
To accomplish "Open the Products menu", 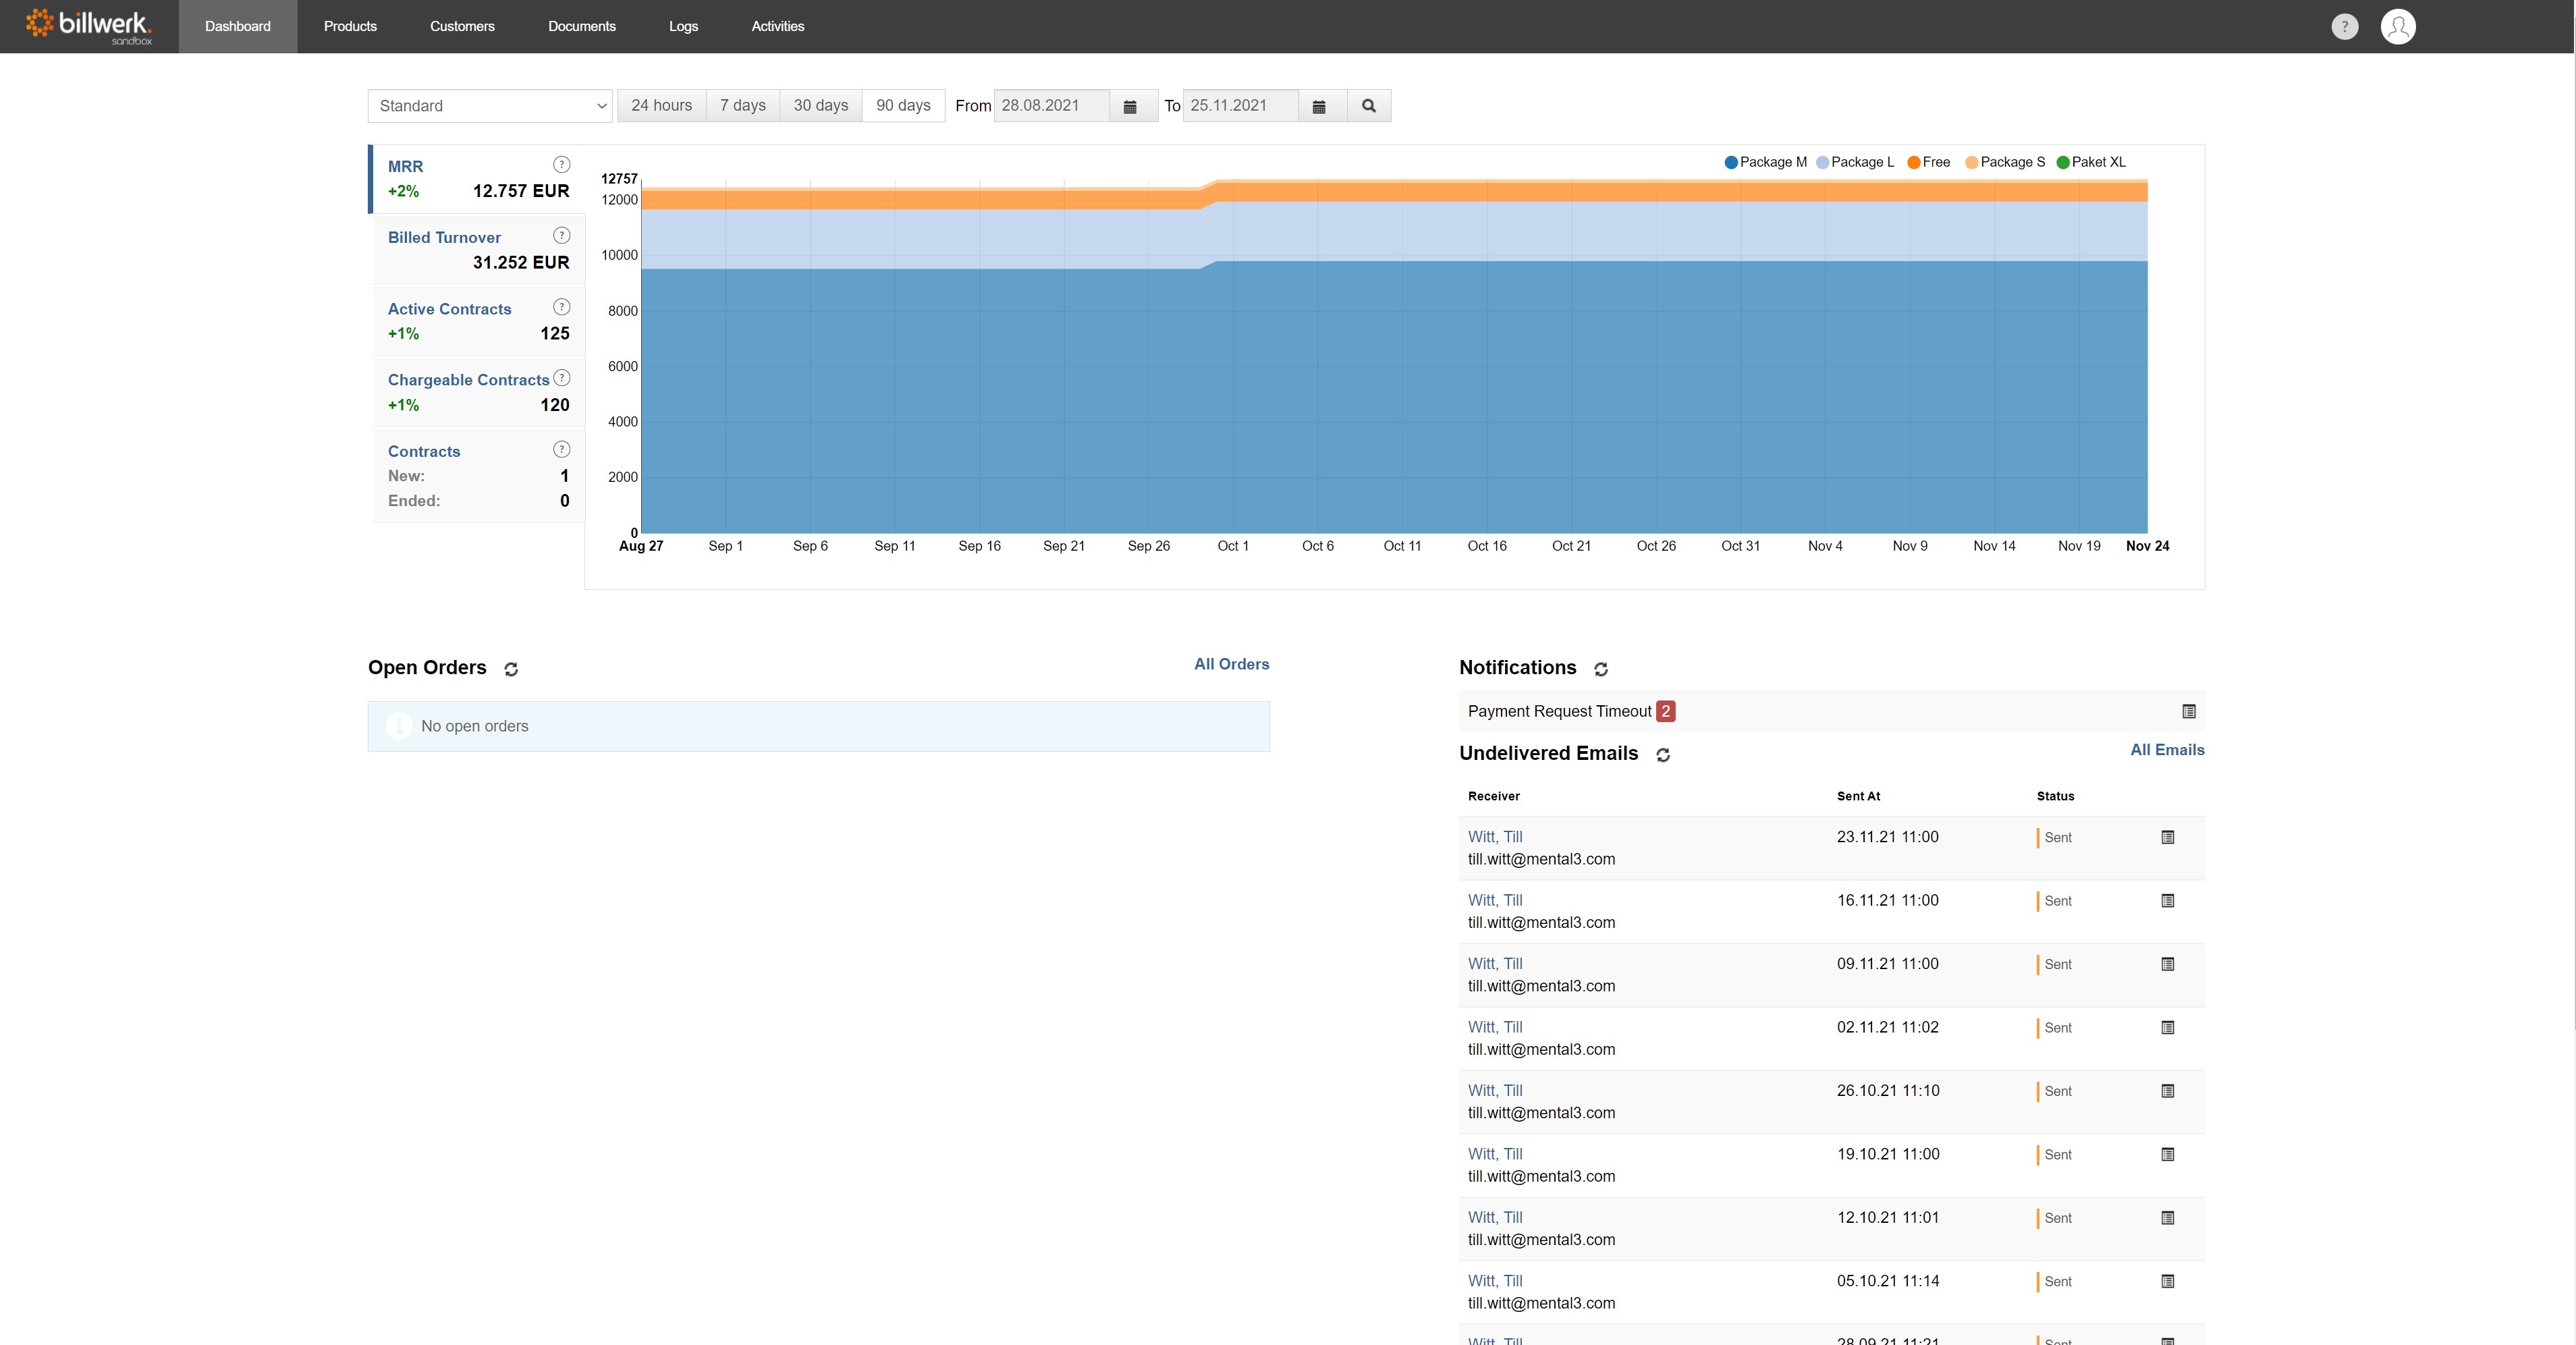I will pos(350,26).
